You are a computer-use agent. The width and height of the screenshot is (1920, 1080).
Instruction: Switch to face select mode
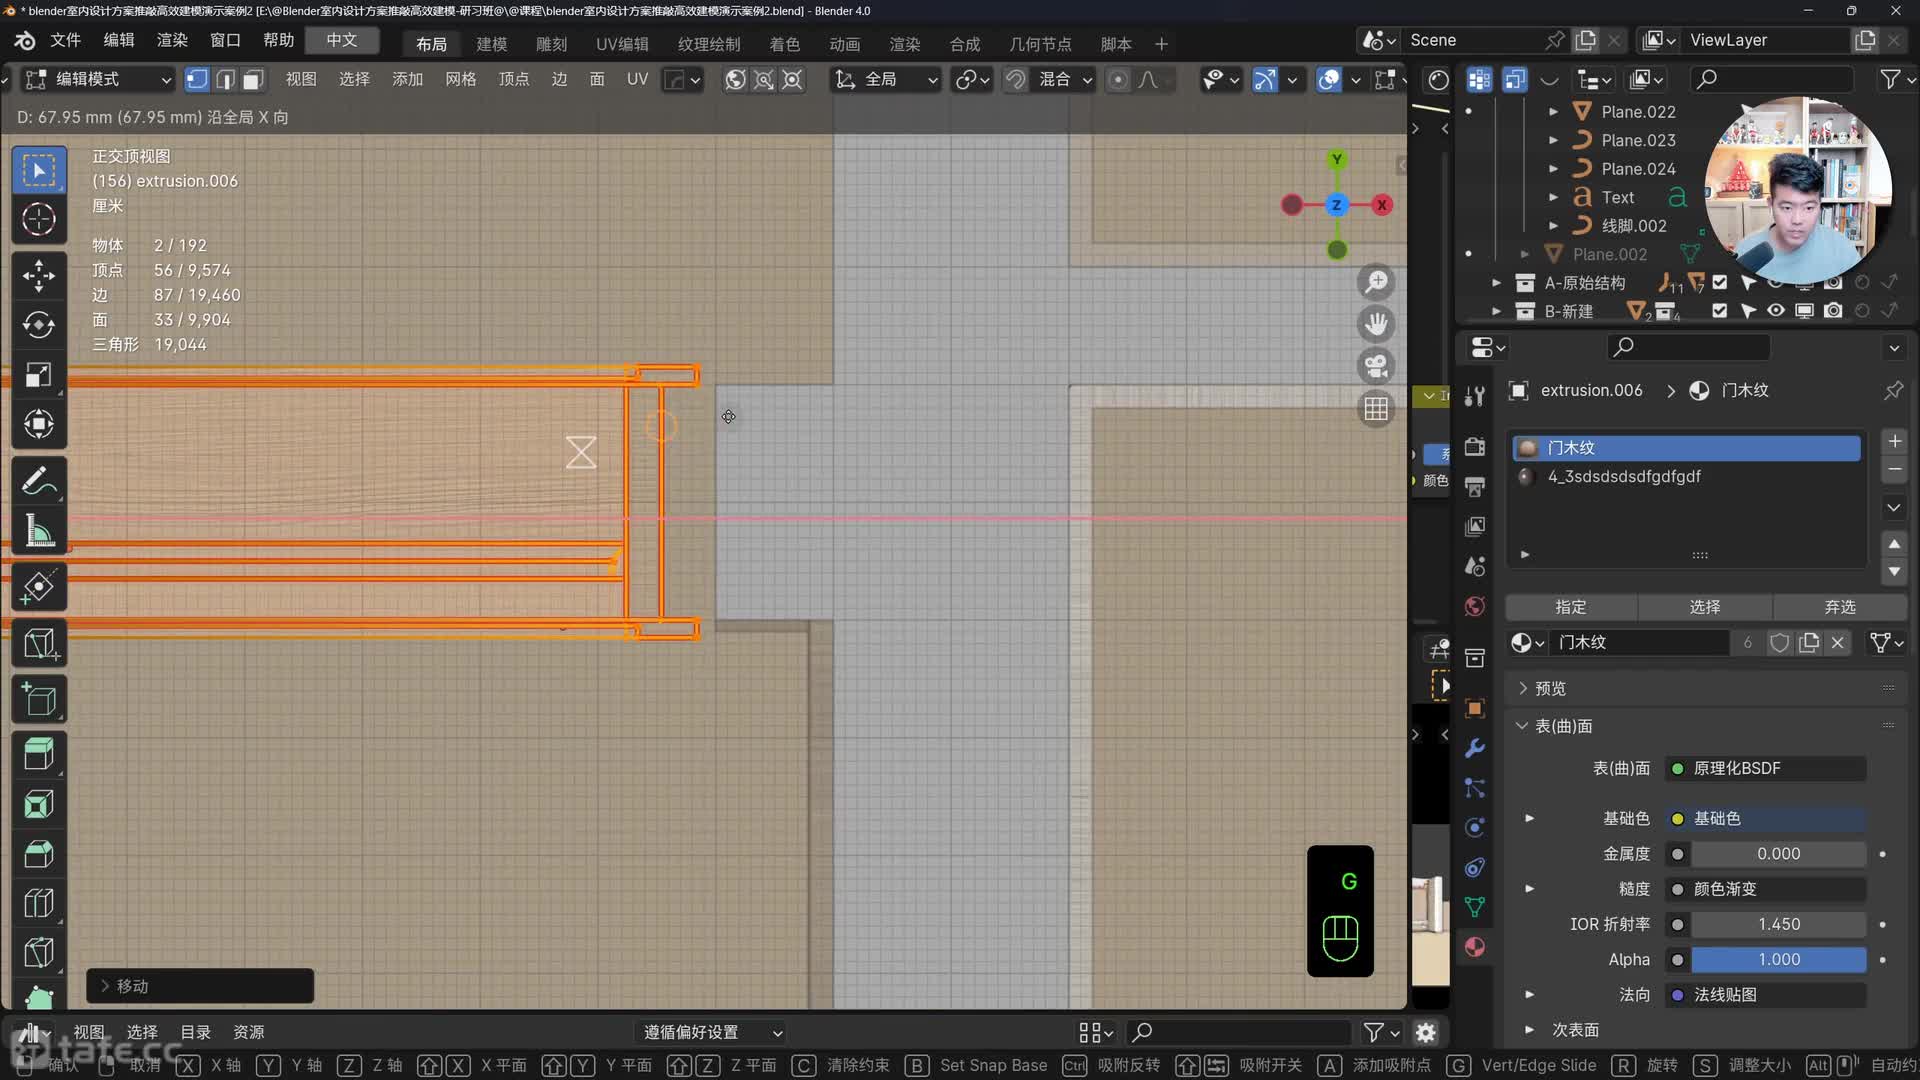pyautogui.click(x=254, y=80)
